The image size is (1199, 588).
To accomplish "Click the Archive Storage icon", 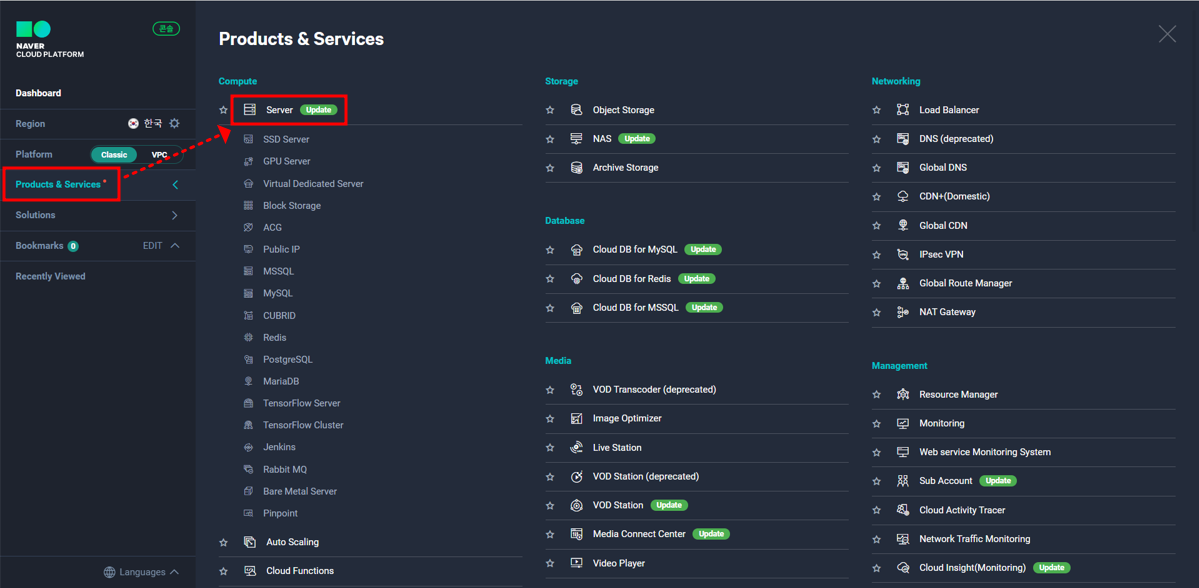I will click(x=577, y=167).
